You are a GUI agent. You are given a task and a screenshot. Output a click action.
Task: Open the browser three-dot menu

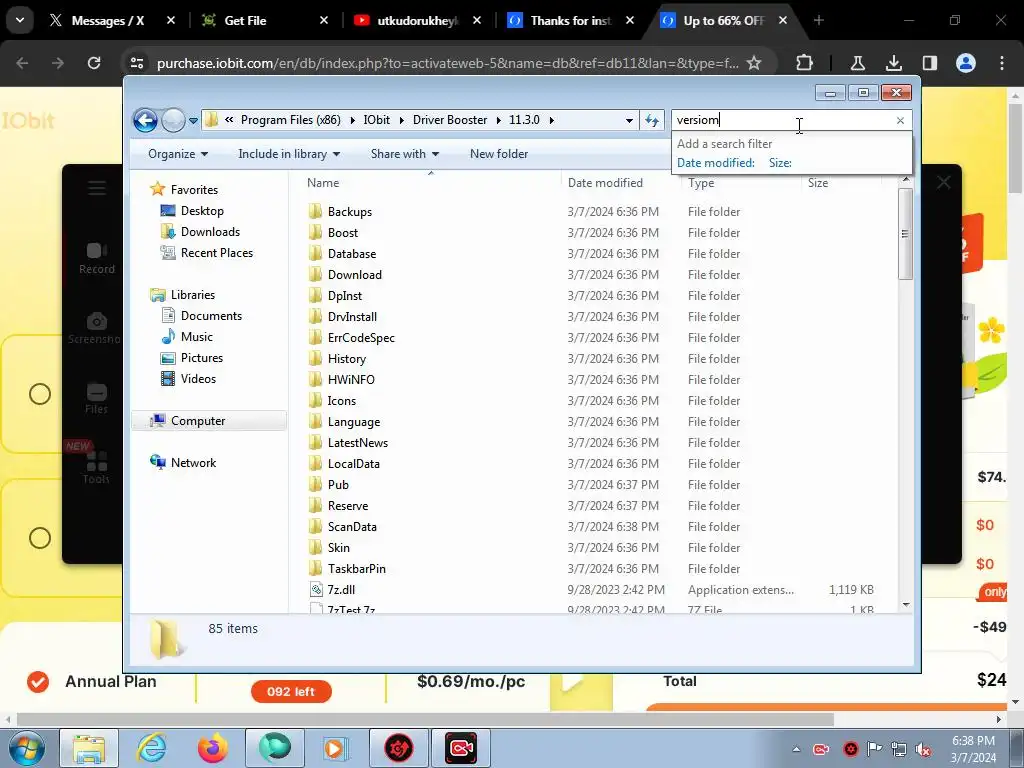1002,63
